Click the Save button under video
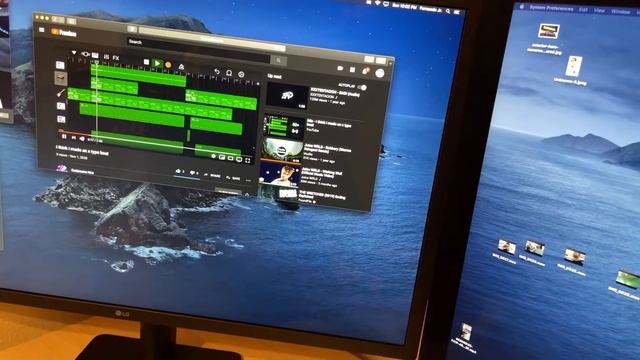This screenshot has height=360, width=640. [233, 178]
